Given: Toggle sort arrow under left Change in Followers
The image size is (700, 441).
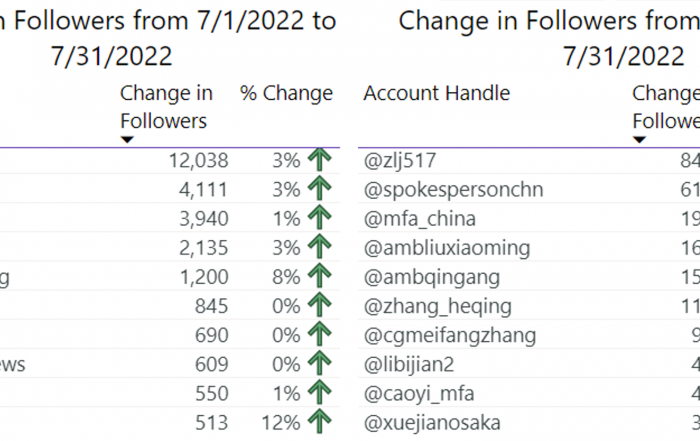Looking at the screenshot, I should pyautogui.click(x=127, y=140).
